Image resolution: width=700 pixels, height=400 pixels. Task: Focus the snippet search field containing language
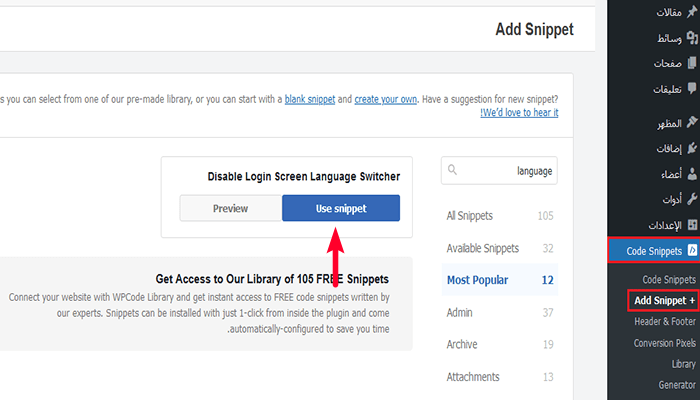(x=499, y=170)
